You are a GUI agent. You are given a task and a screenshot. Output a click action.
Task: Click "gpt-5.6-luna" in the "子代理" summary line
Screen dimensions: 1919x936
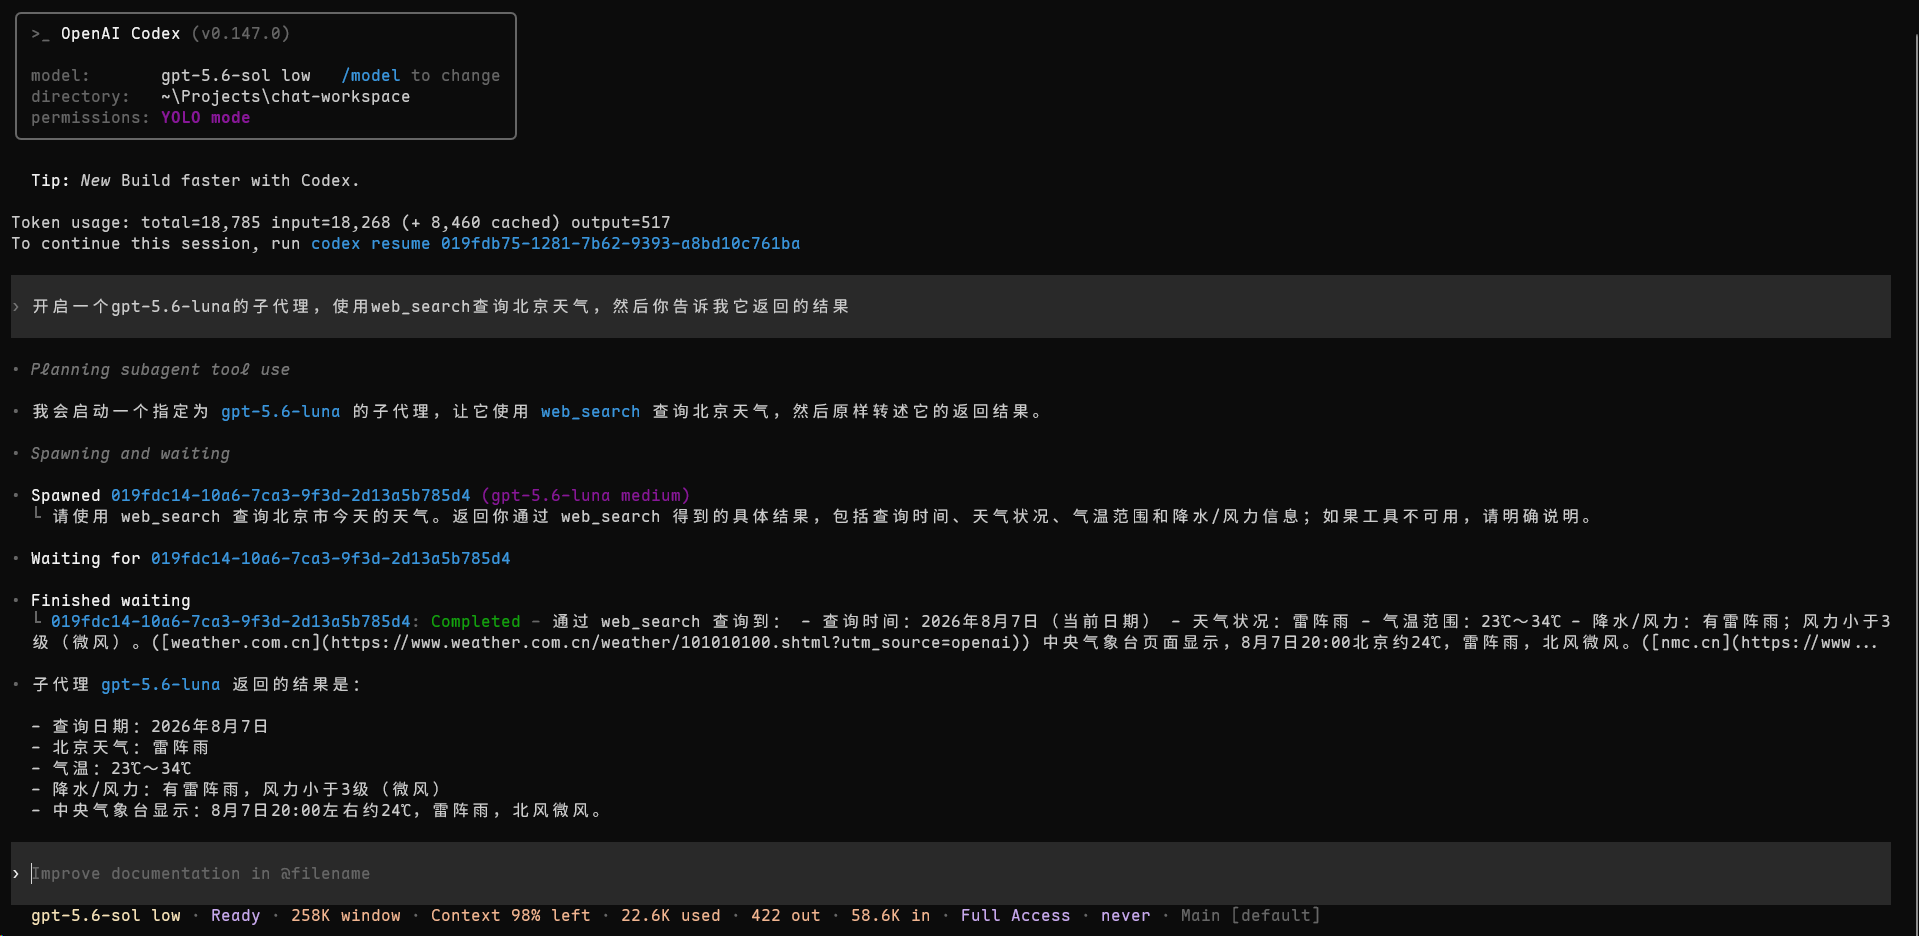coord(161,685)
